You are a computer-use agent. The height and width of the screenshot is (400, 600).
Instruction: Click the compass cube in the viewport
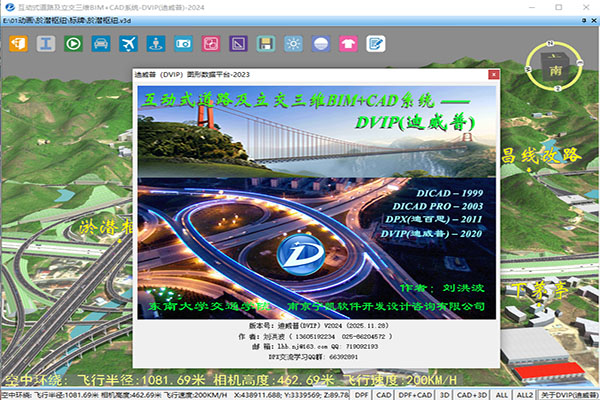click(x=551, y=66)
